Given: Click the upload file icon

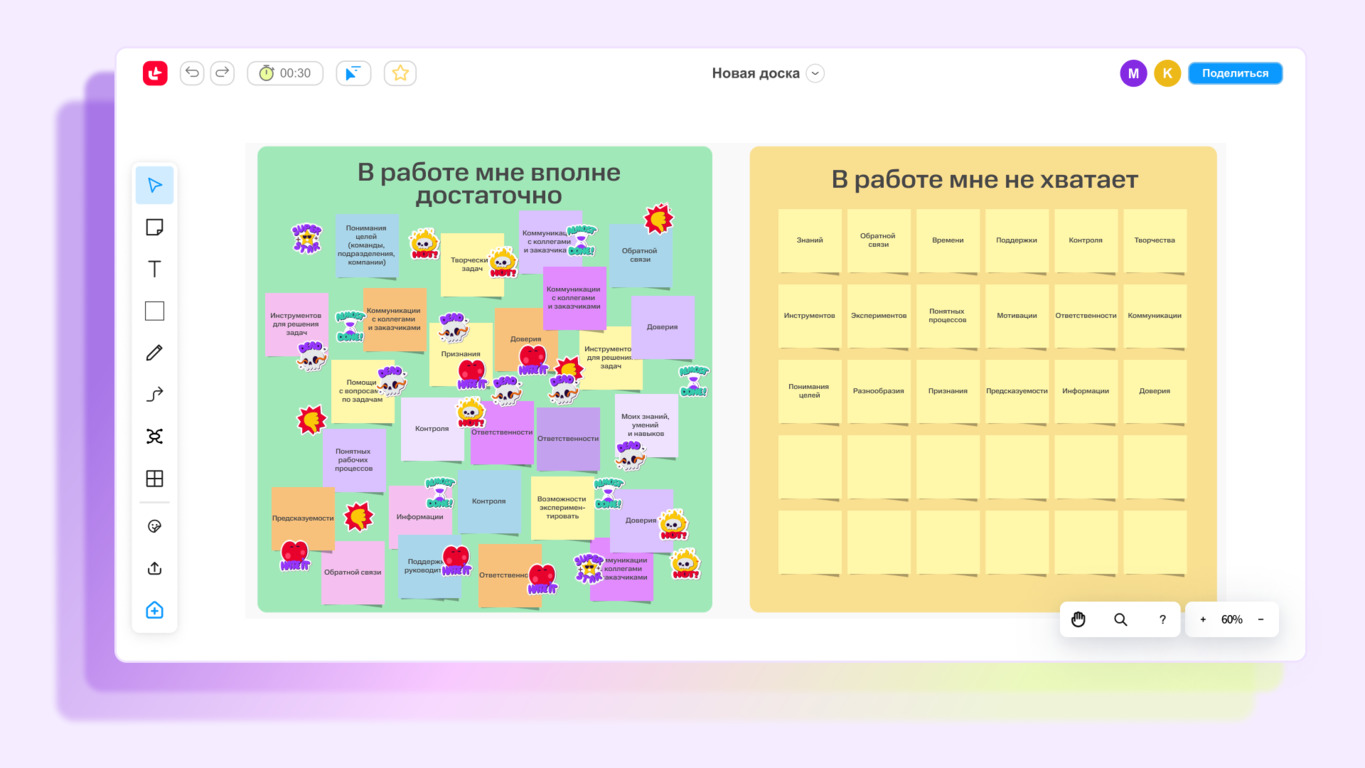Looking at the screenshot, I should click(x=154, y=569).
